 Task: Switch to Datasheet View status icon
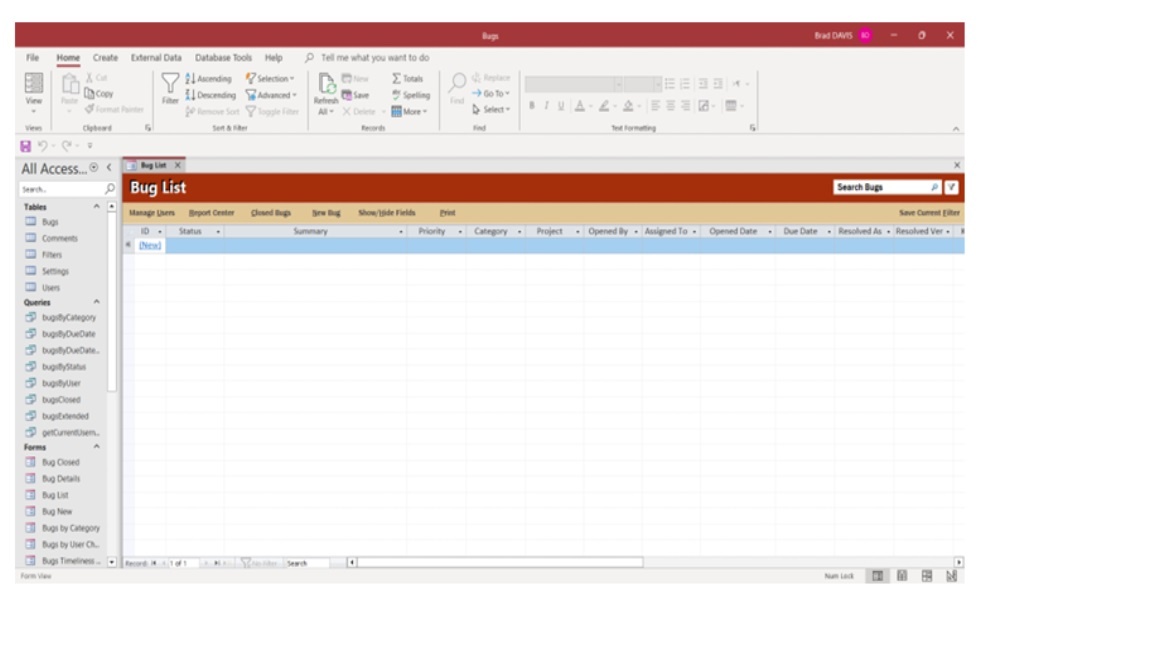click(902, 576)
